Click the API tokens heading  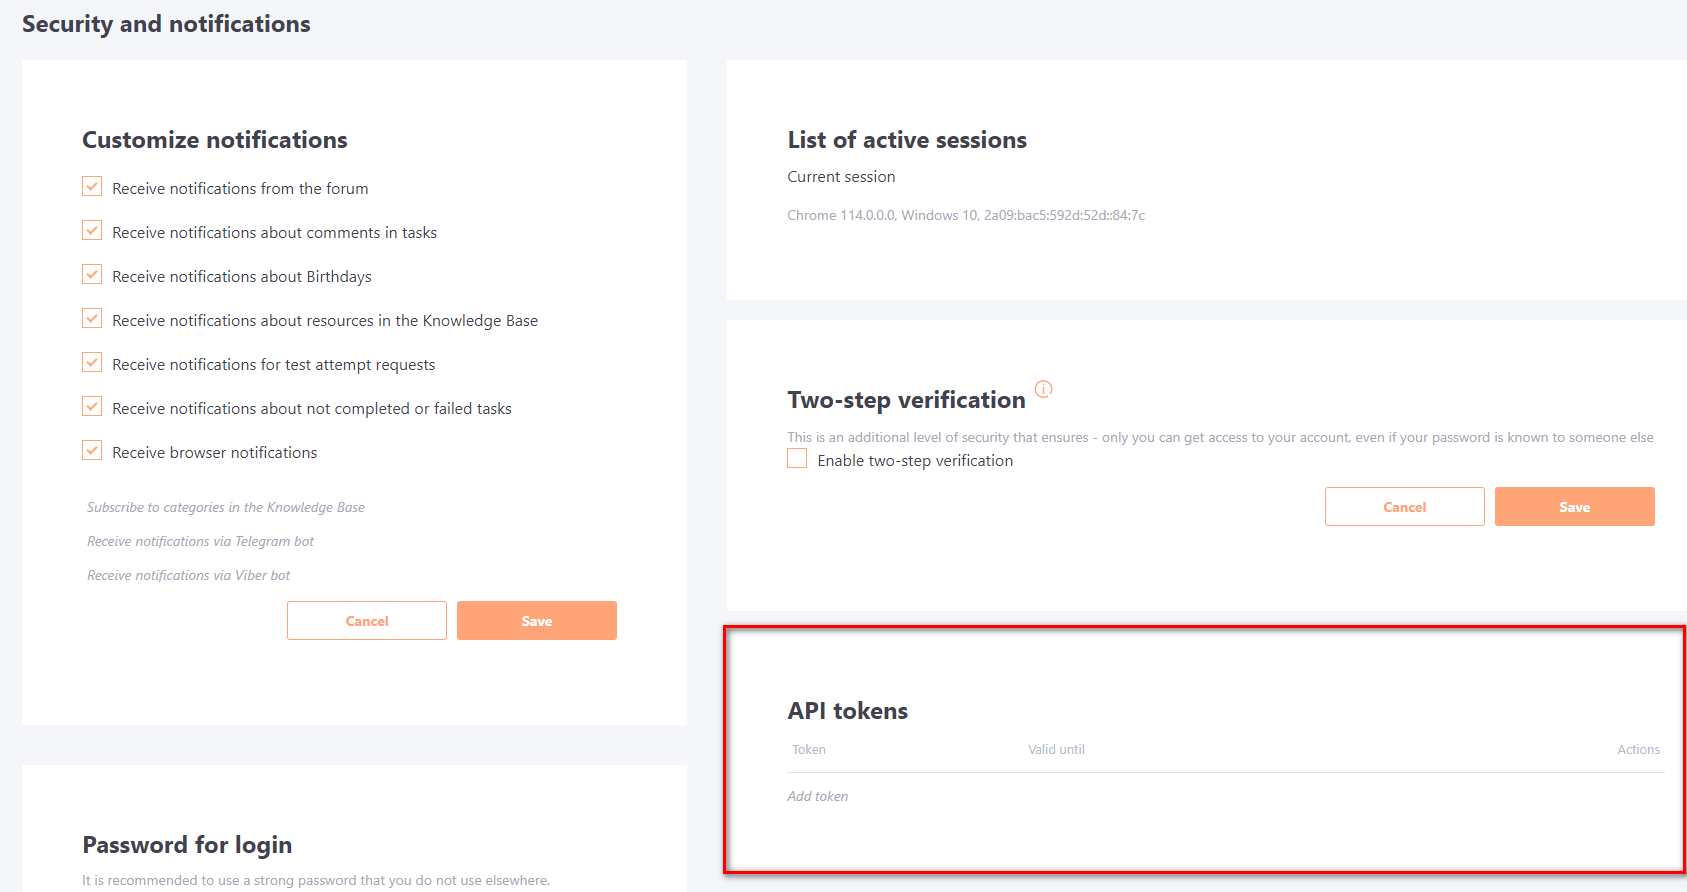coord(848,711)
